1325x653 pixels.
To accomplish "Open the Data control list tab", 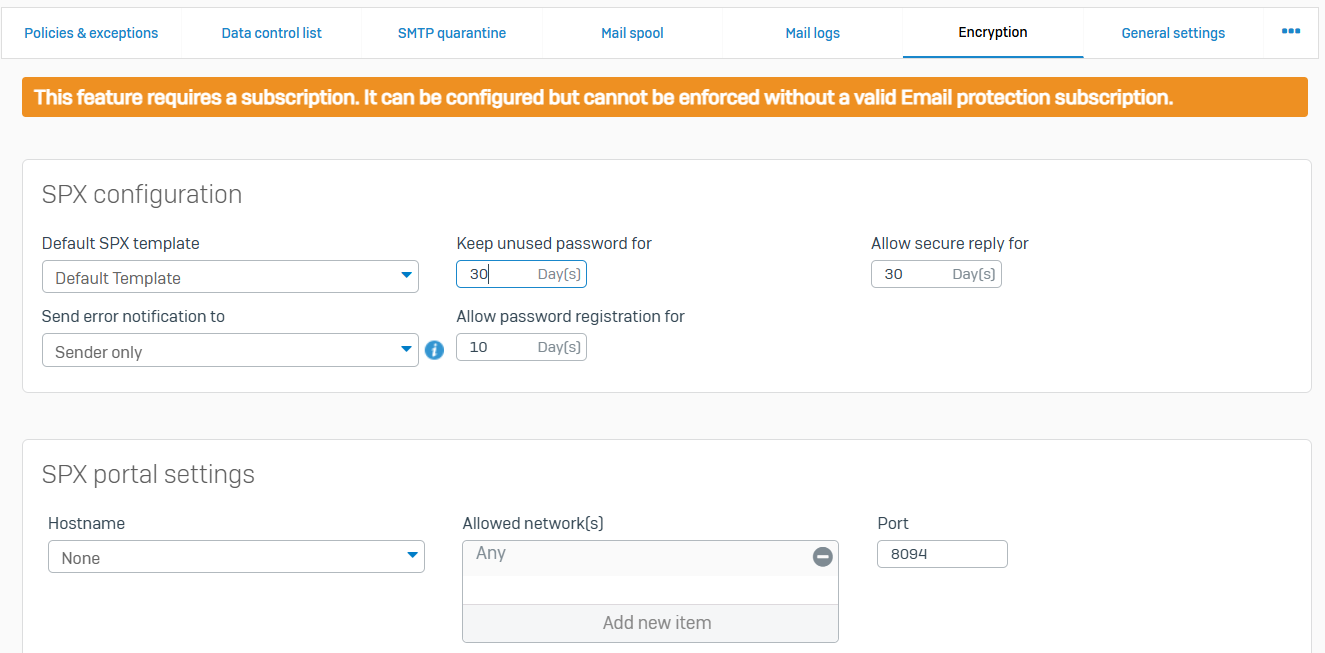I will 272,33.
